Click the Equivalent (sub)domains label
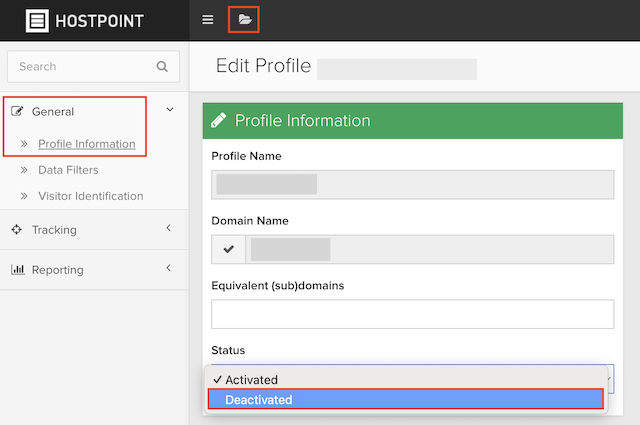Image resolution: width=640 pixels, height=425 pixels. point(278,285)
